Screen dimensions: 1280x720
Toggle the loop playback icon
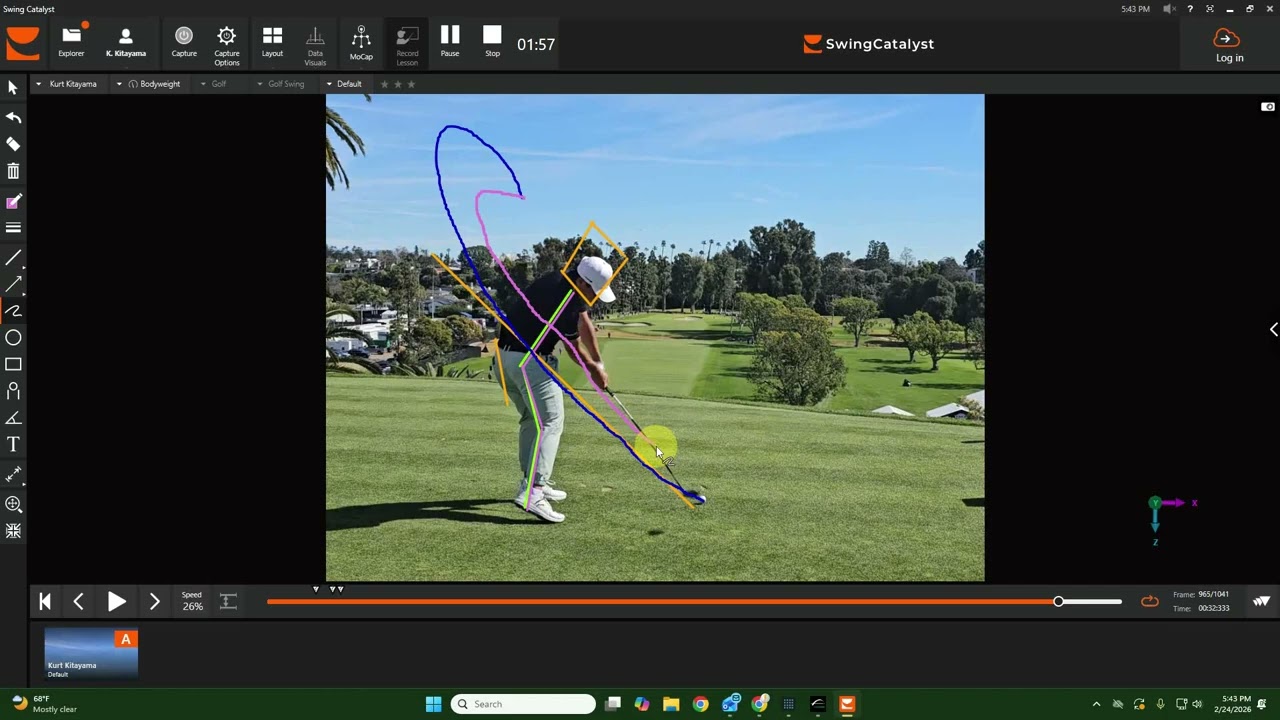1149,601
